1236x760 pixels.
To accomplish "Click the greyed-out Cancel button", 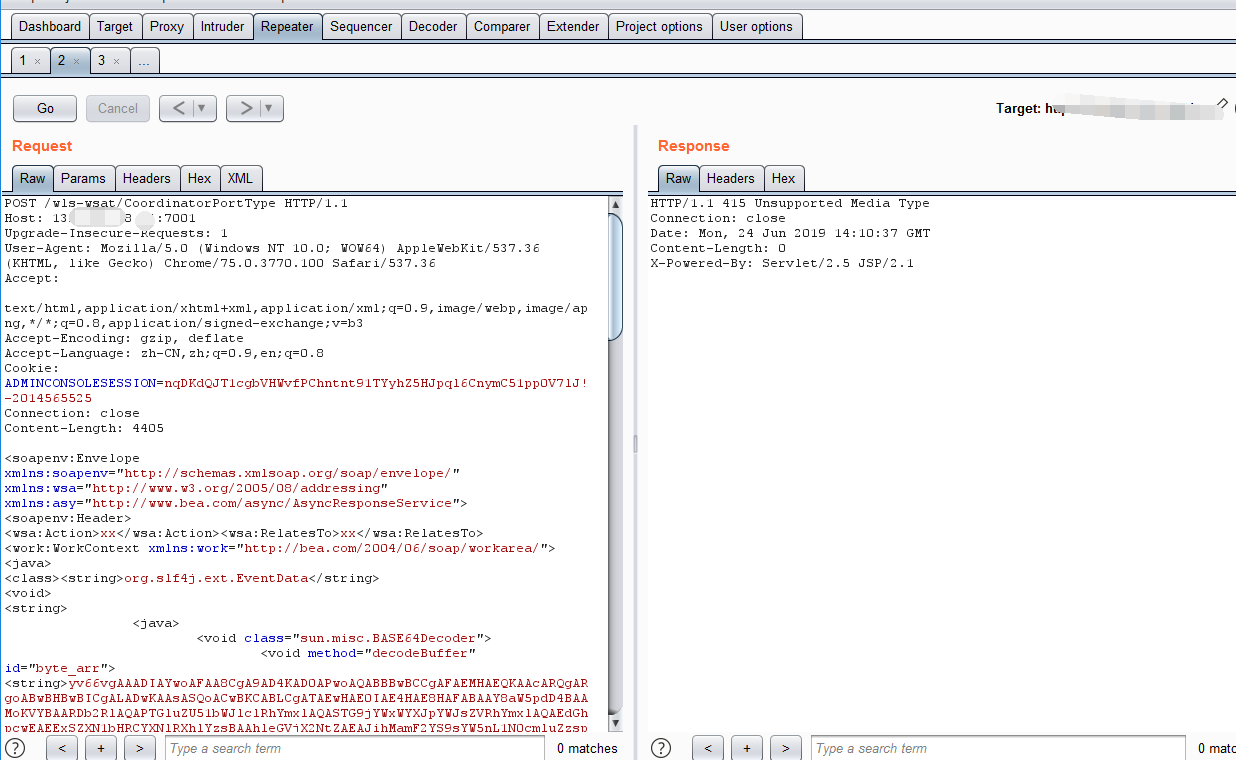I will pos(118,108).
